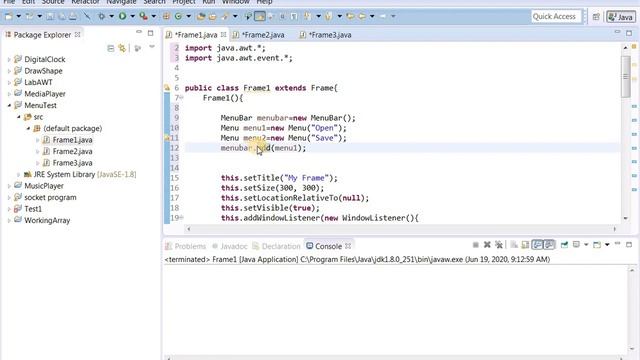Screen dimensions: 640x360
Task: Select Frame3.java in Package Explorer
Action: (72, 163)
